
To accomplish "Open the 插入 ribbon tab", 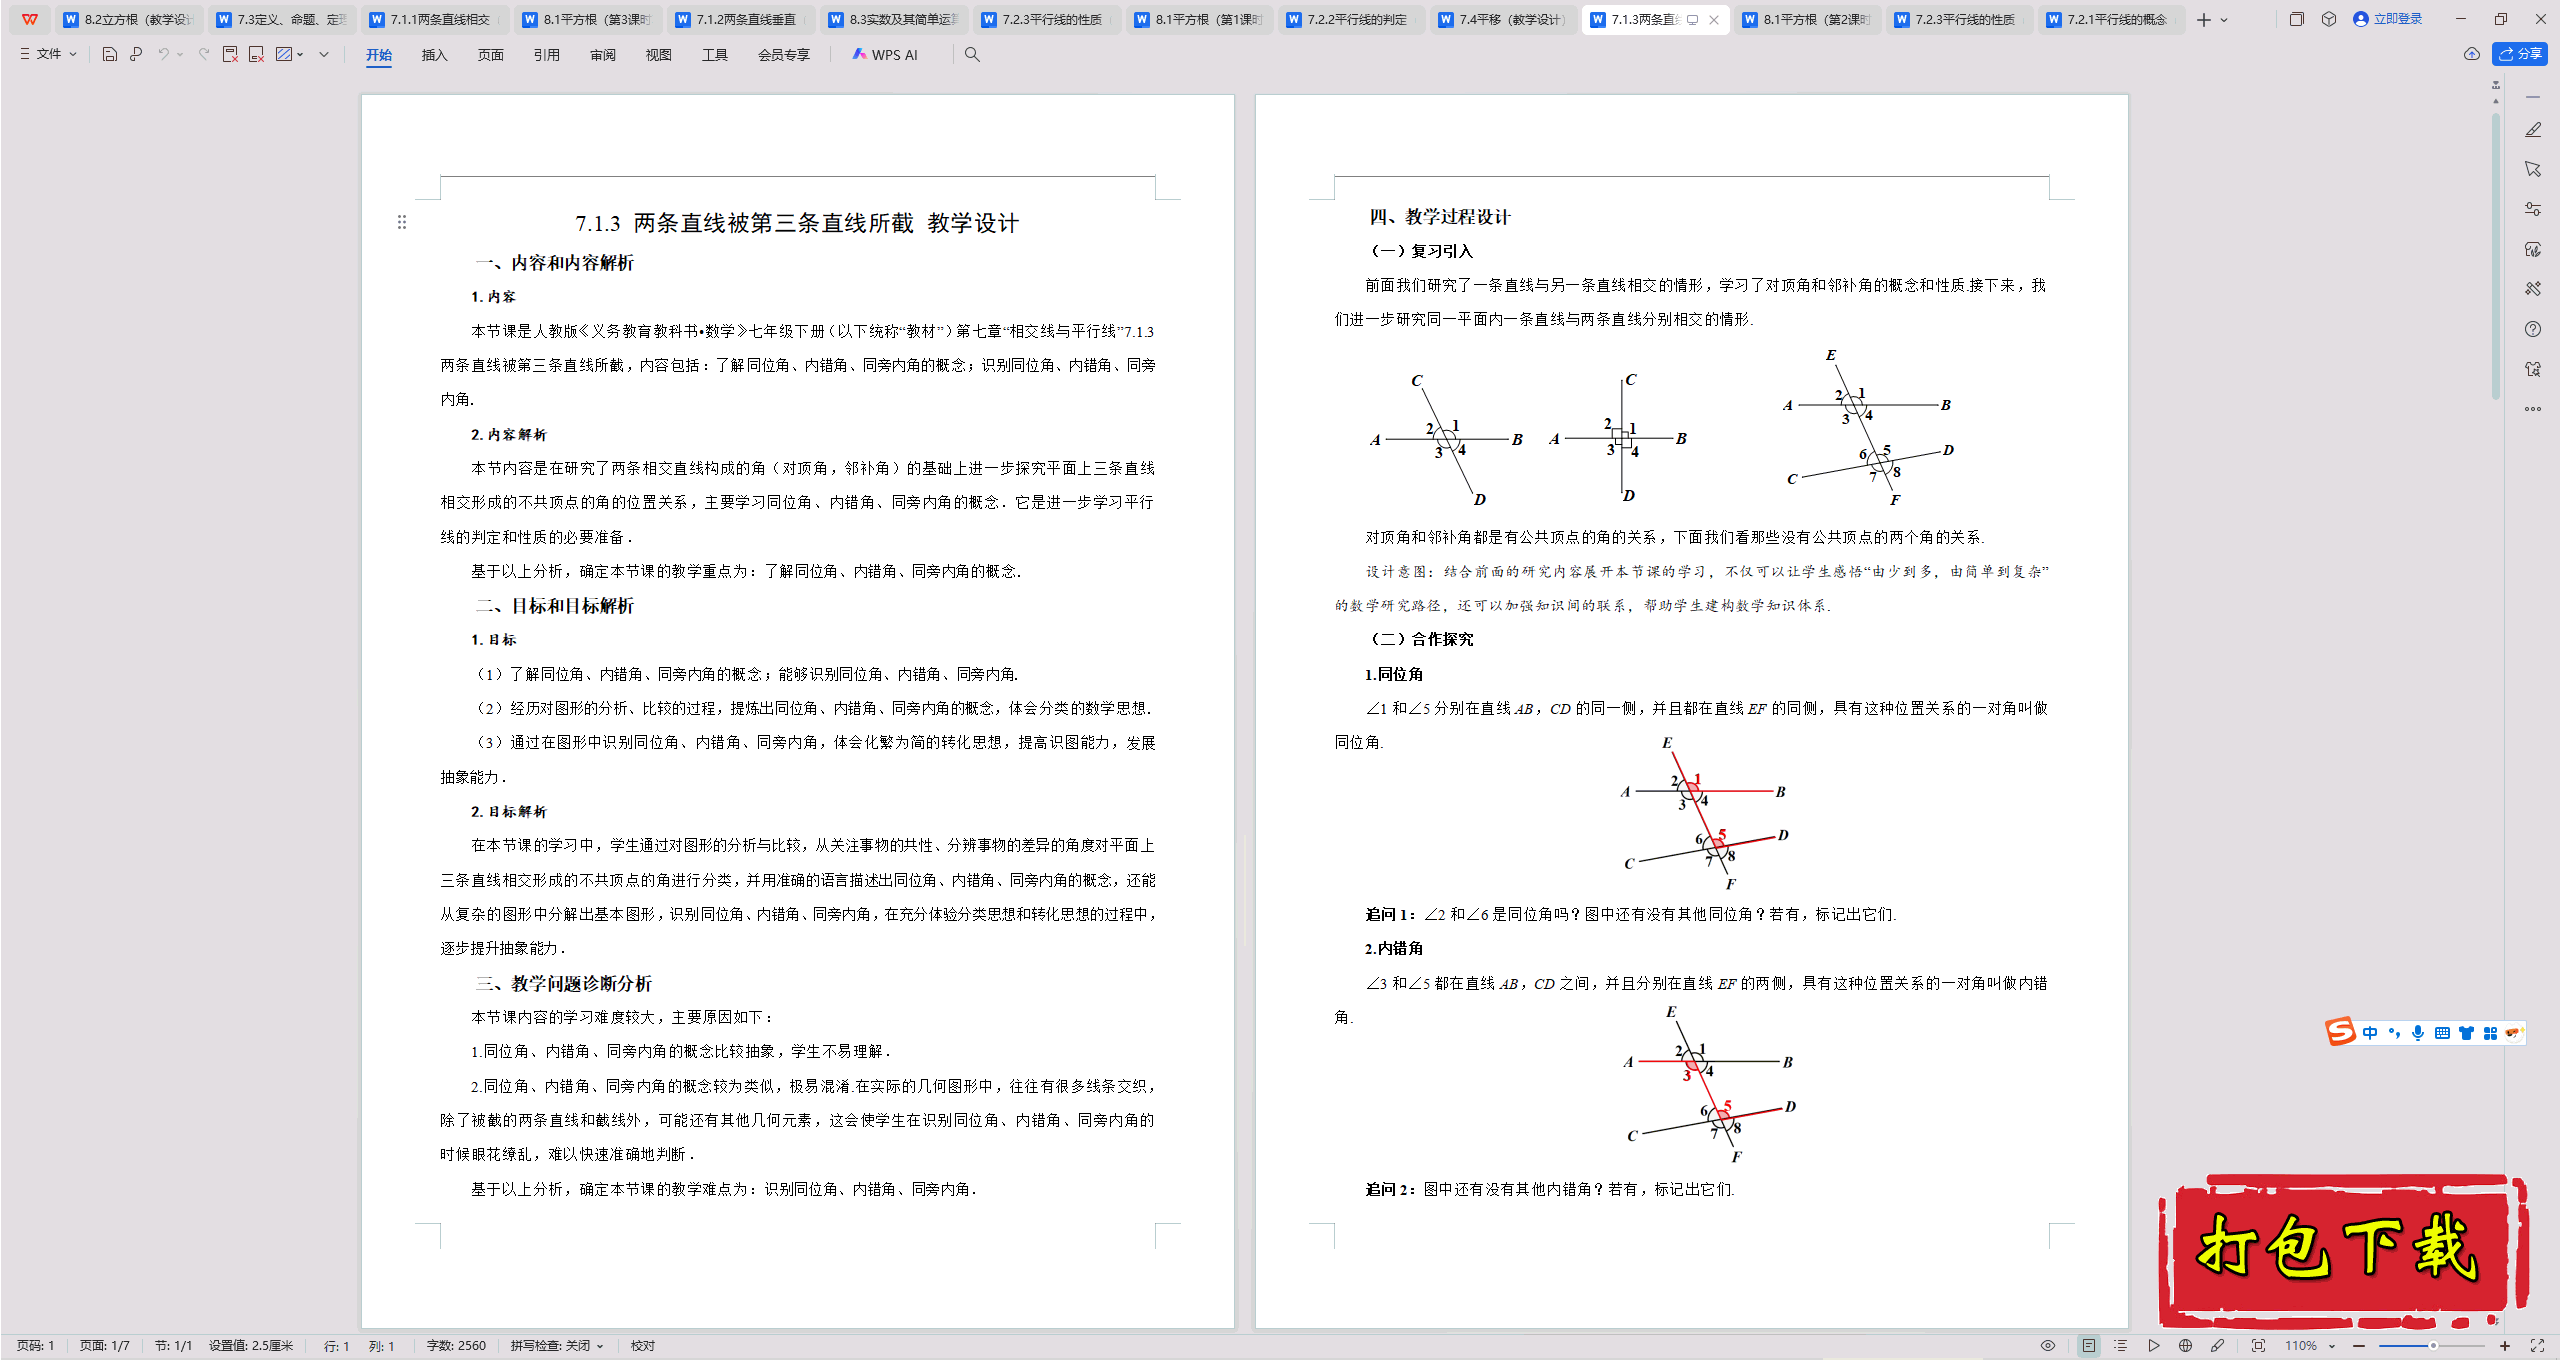I will [x=434, y=55].
